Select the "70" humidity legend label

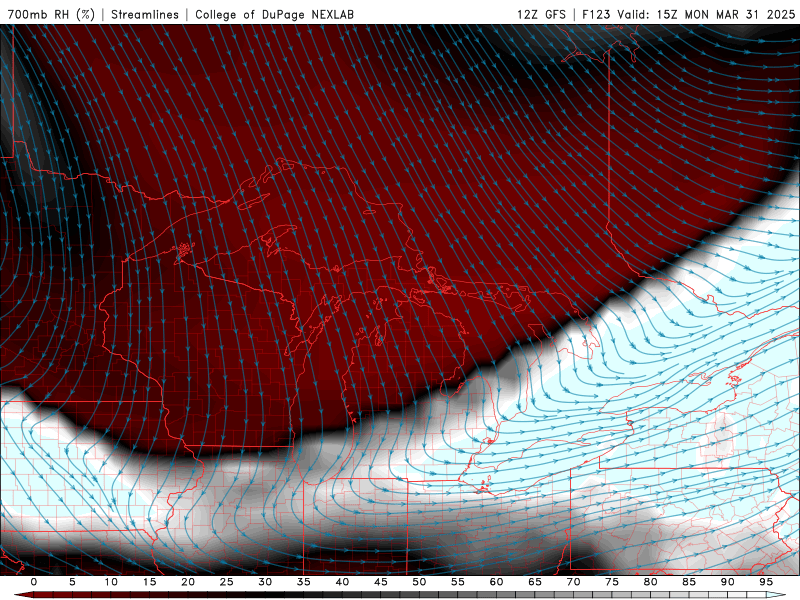573,582
